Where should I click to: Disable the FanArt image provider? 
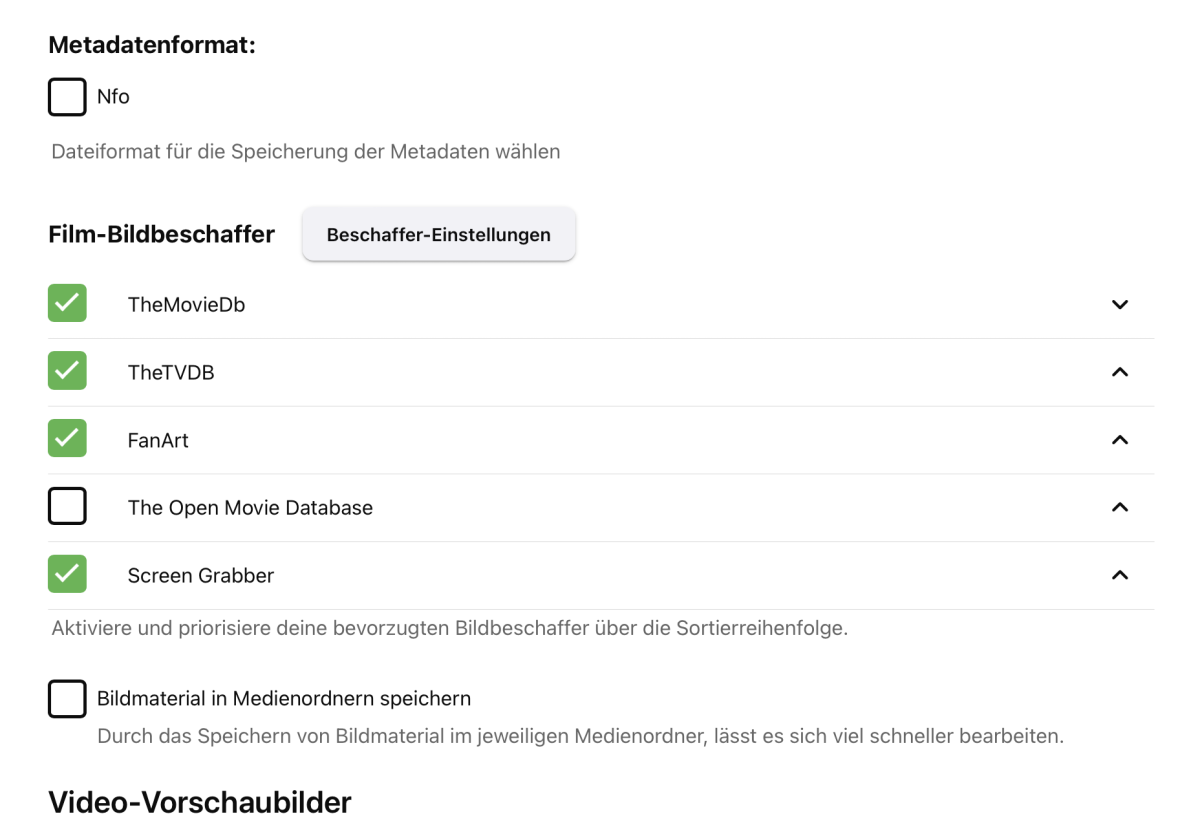66,439
